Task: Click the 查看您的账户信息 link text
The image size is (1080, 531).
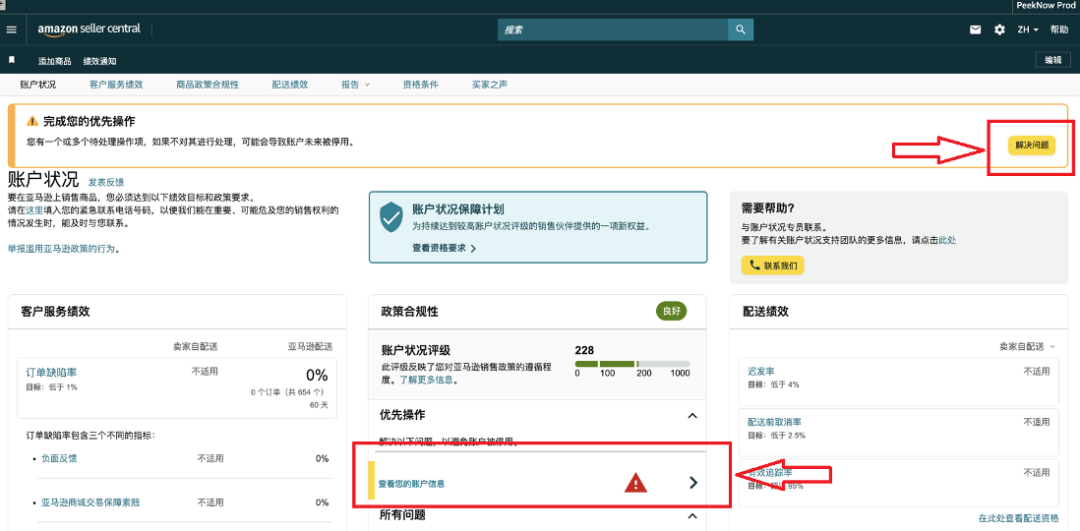Action: [x=411, y=483]
